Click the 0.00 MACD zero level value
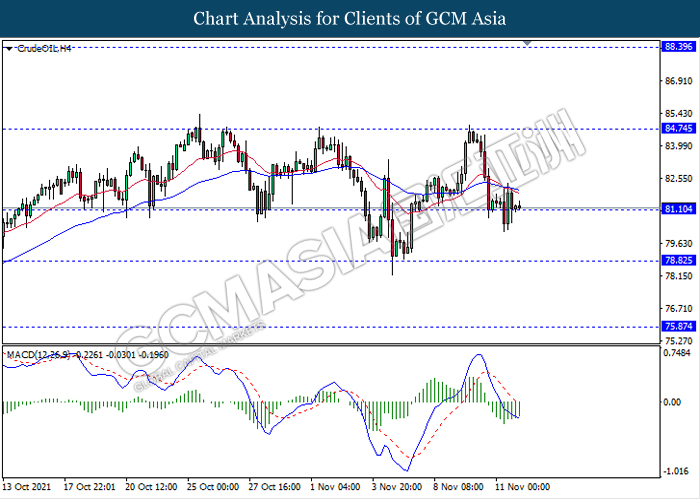This screenshot has width=700, height=500. [x=672, y=402]
